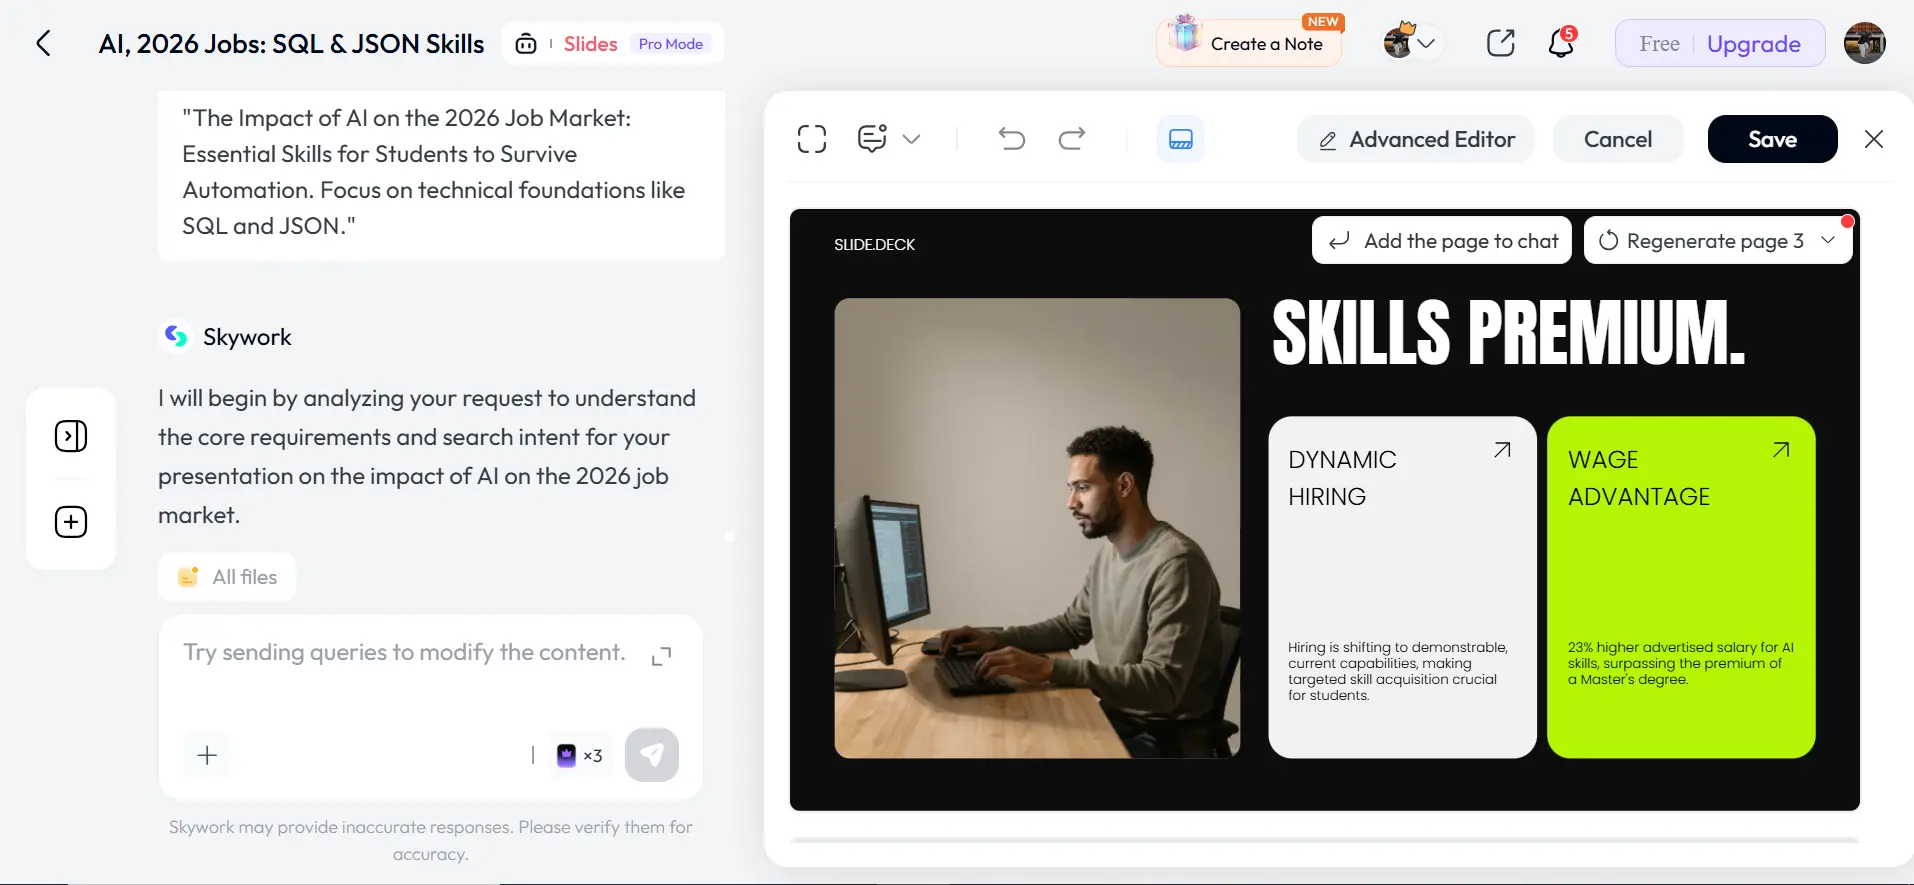Attach a file with the plus button
The height and width of the screenshot is (885, 1914).
coord(207,755)
